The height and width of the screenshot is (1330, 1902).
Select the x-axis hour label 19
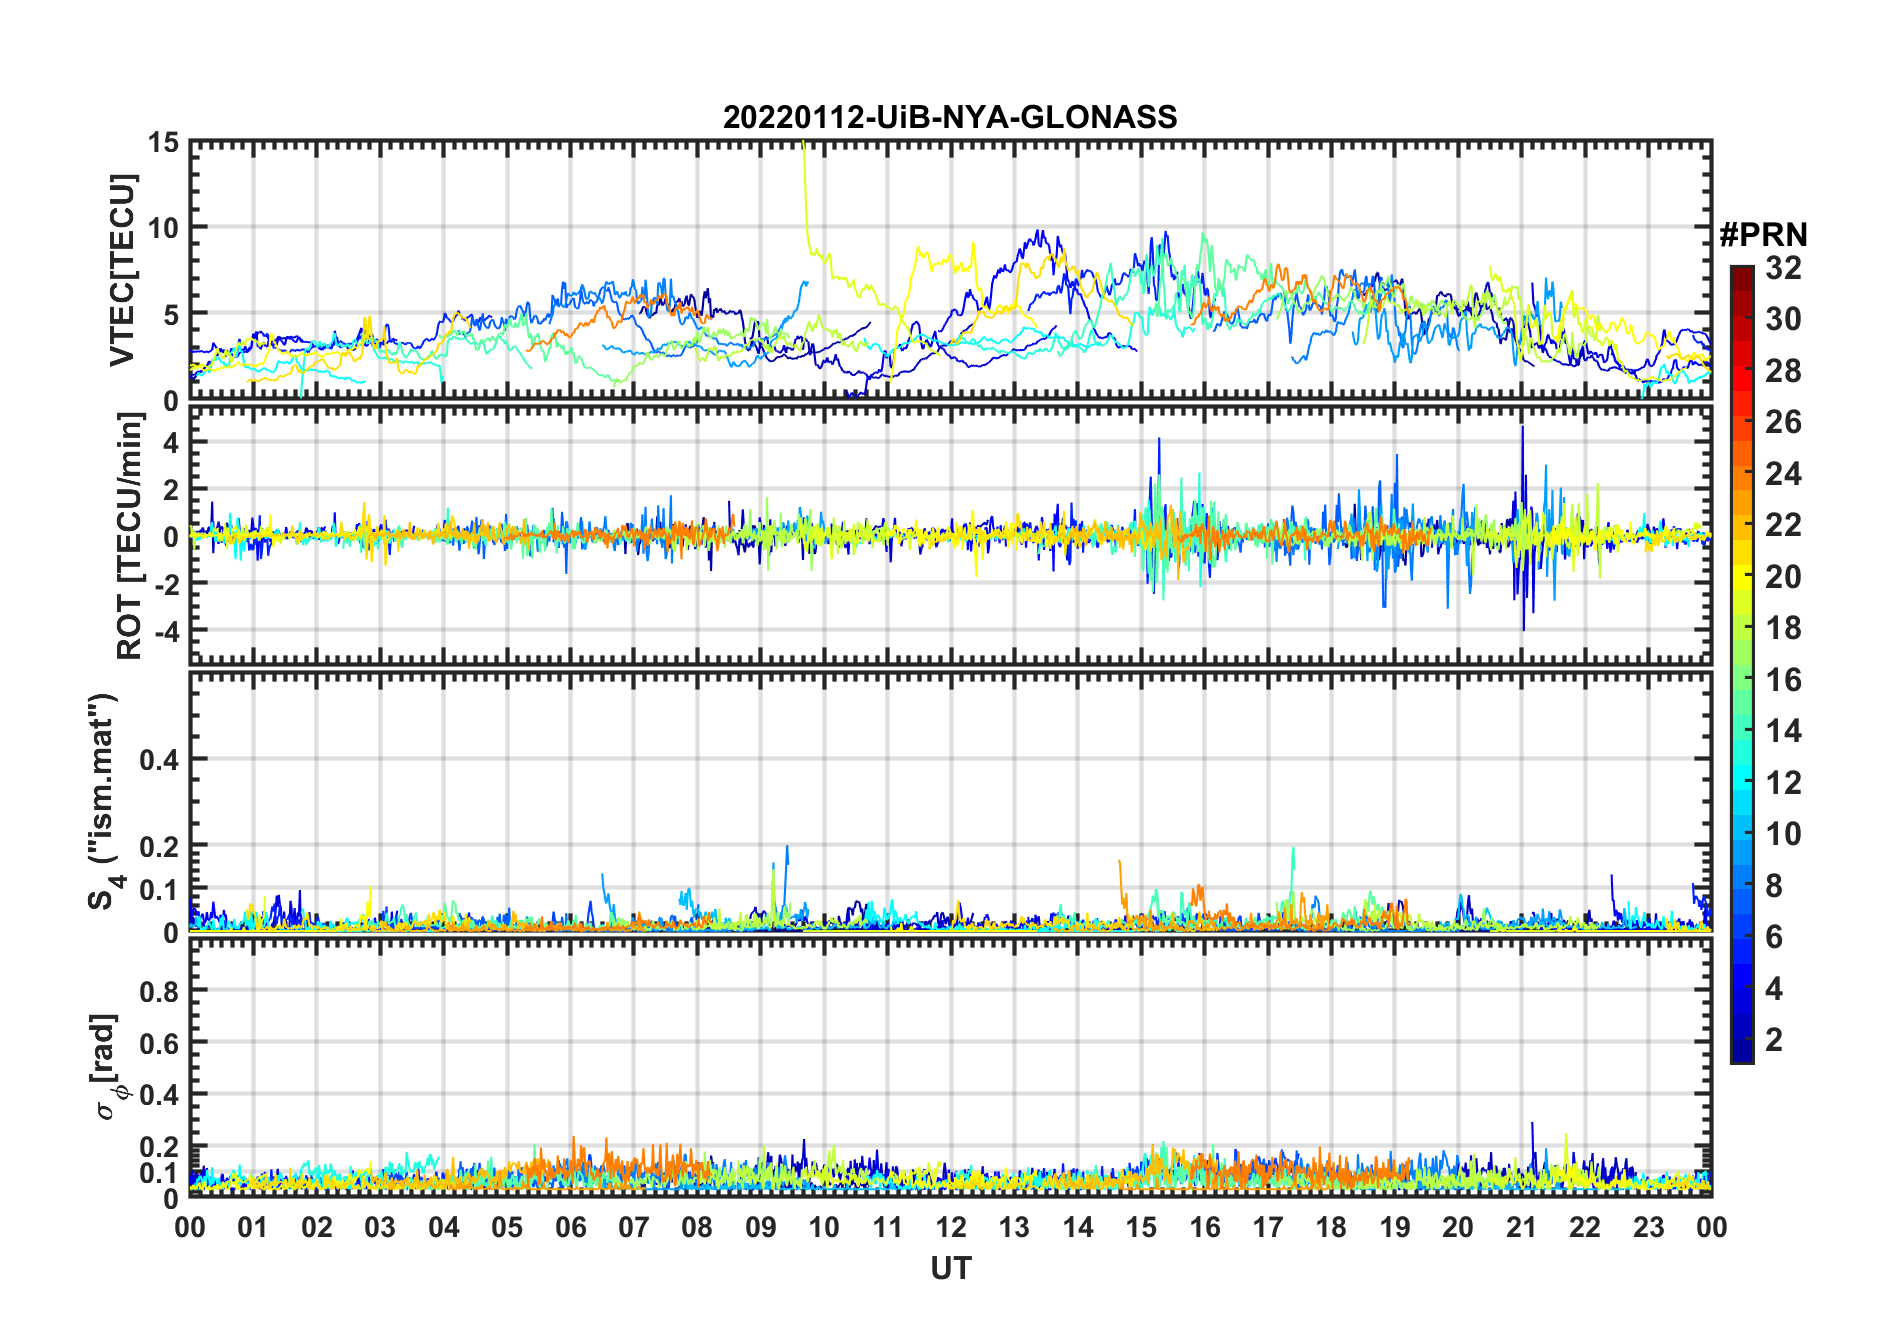pos(1395,1227)
